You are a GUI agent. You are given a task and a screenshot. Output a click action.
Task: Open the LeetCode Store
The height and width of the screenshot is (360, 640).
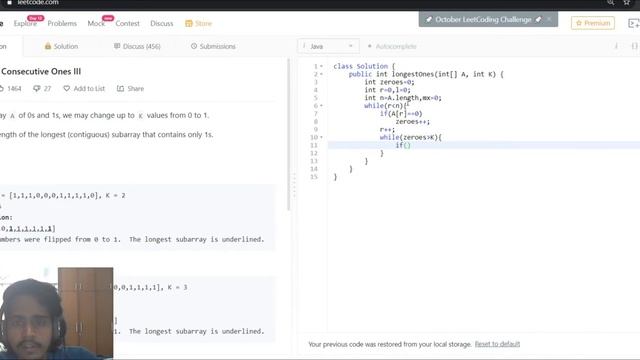(199, 24)
